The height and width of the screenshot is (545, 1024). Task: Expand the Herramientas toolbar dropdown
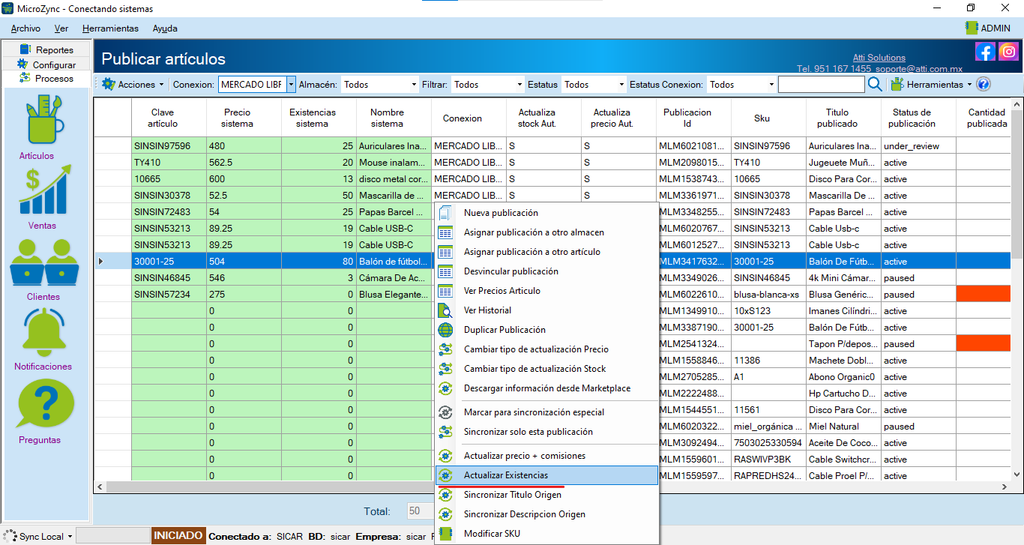point(969,85)
